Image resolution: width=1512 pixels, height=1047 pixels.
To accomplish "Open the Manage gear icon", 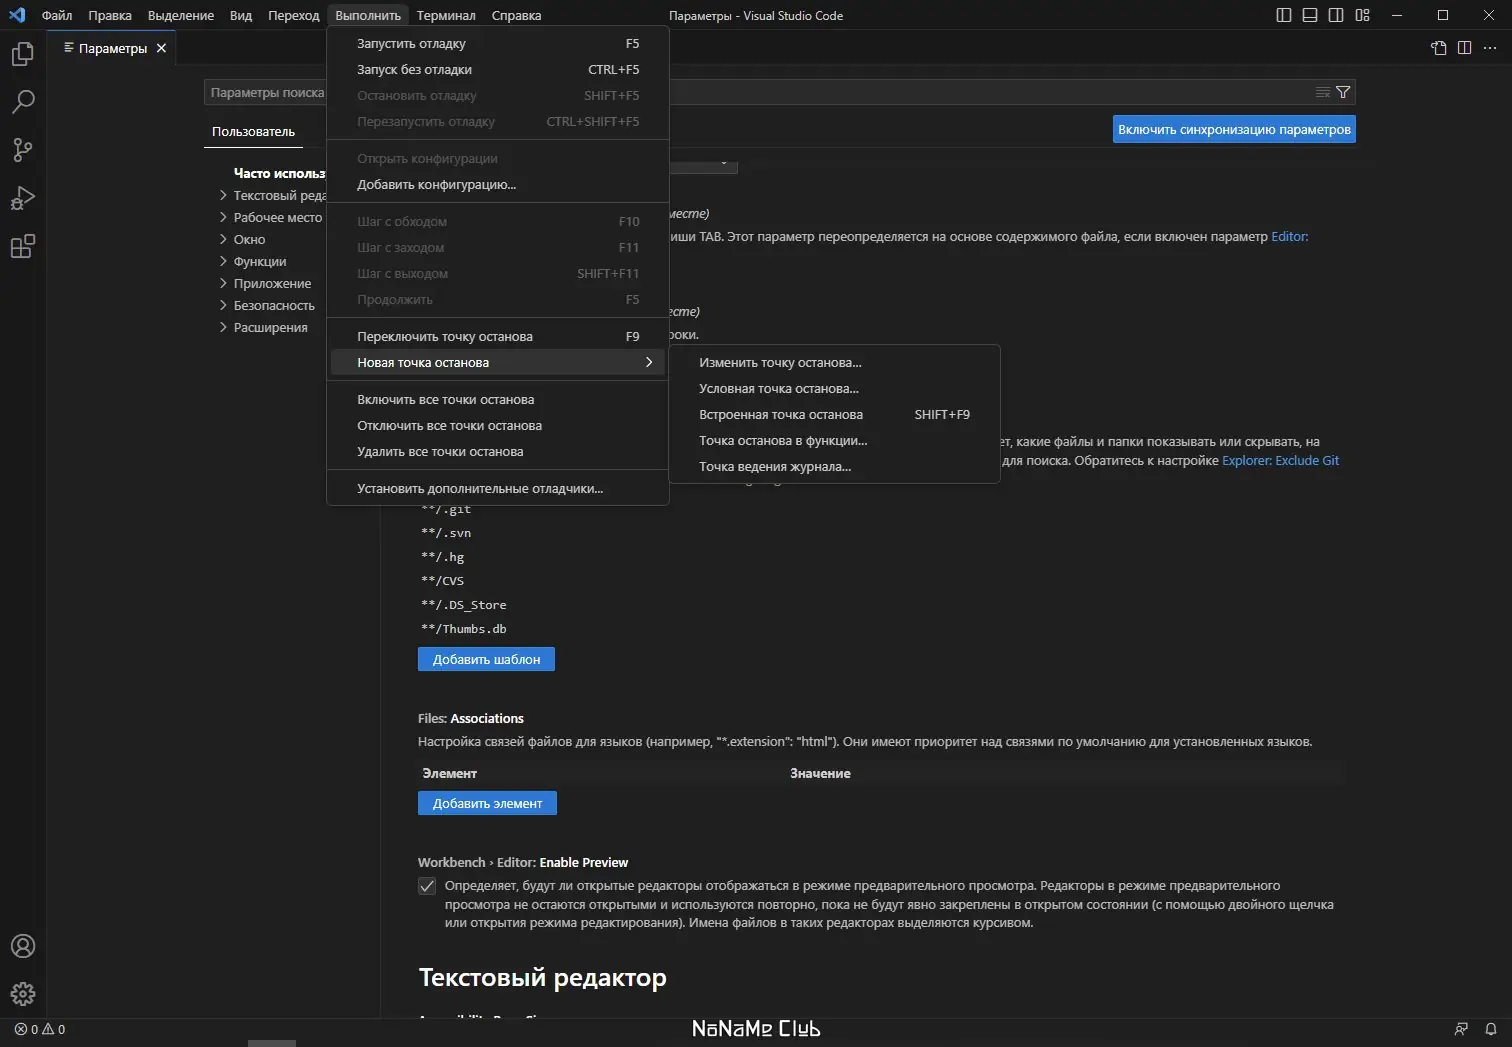I will click(x=22, y=994).
